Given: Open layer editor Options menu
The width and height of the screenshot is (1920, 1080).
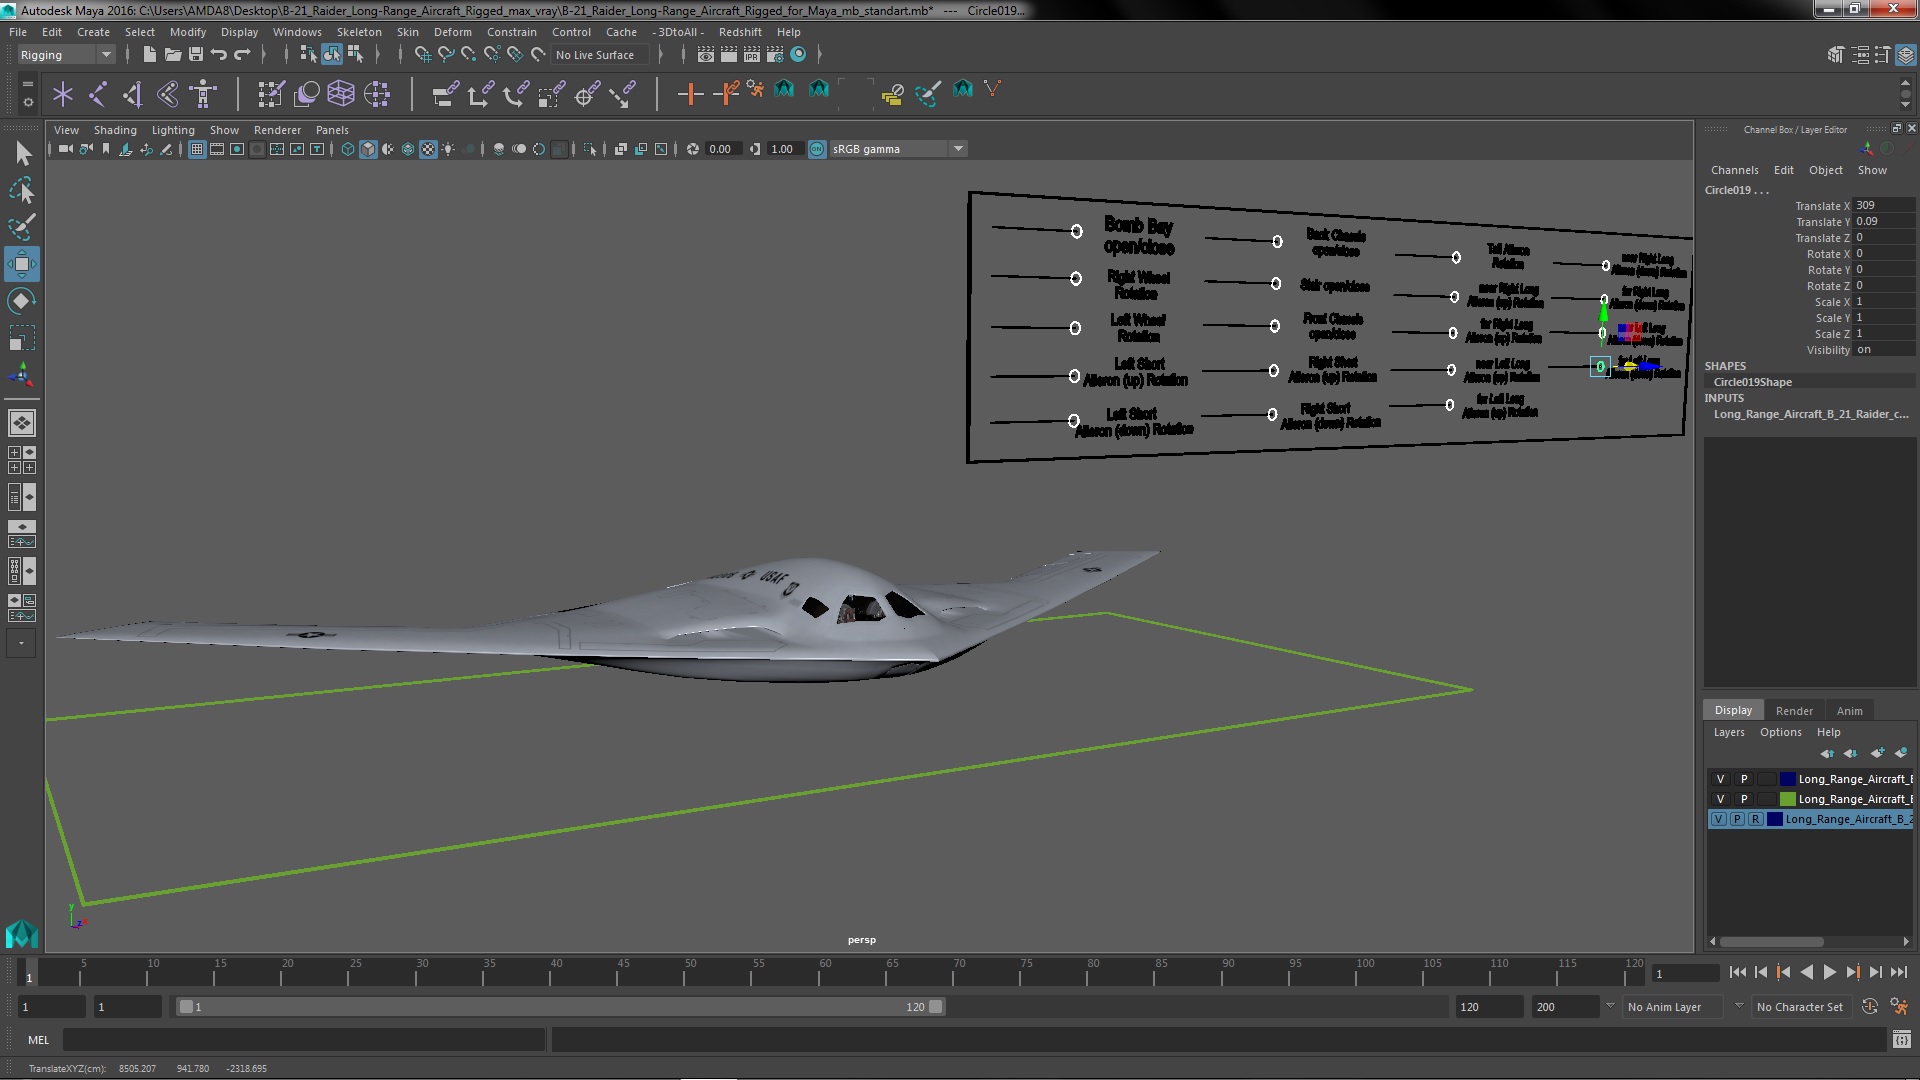Looking at the screenshot, I should tap(1780, 732).
